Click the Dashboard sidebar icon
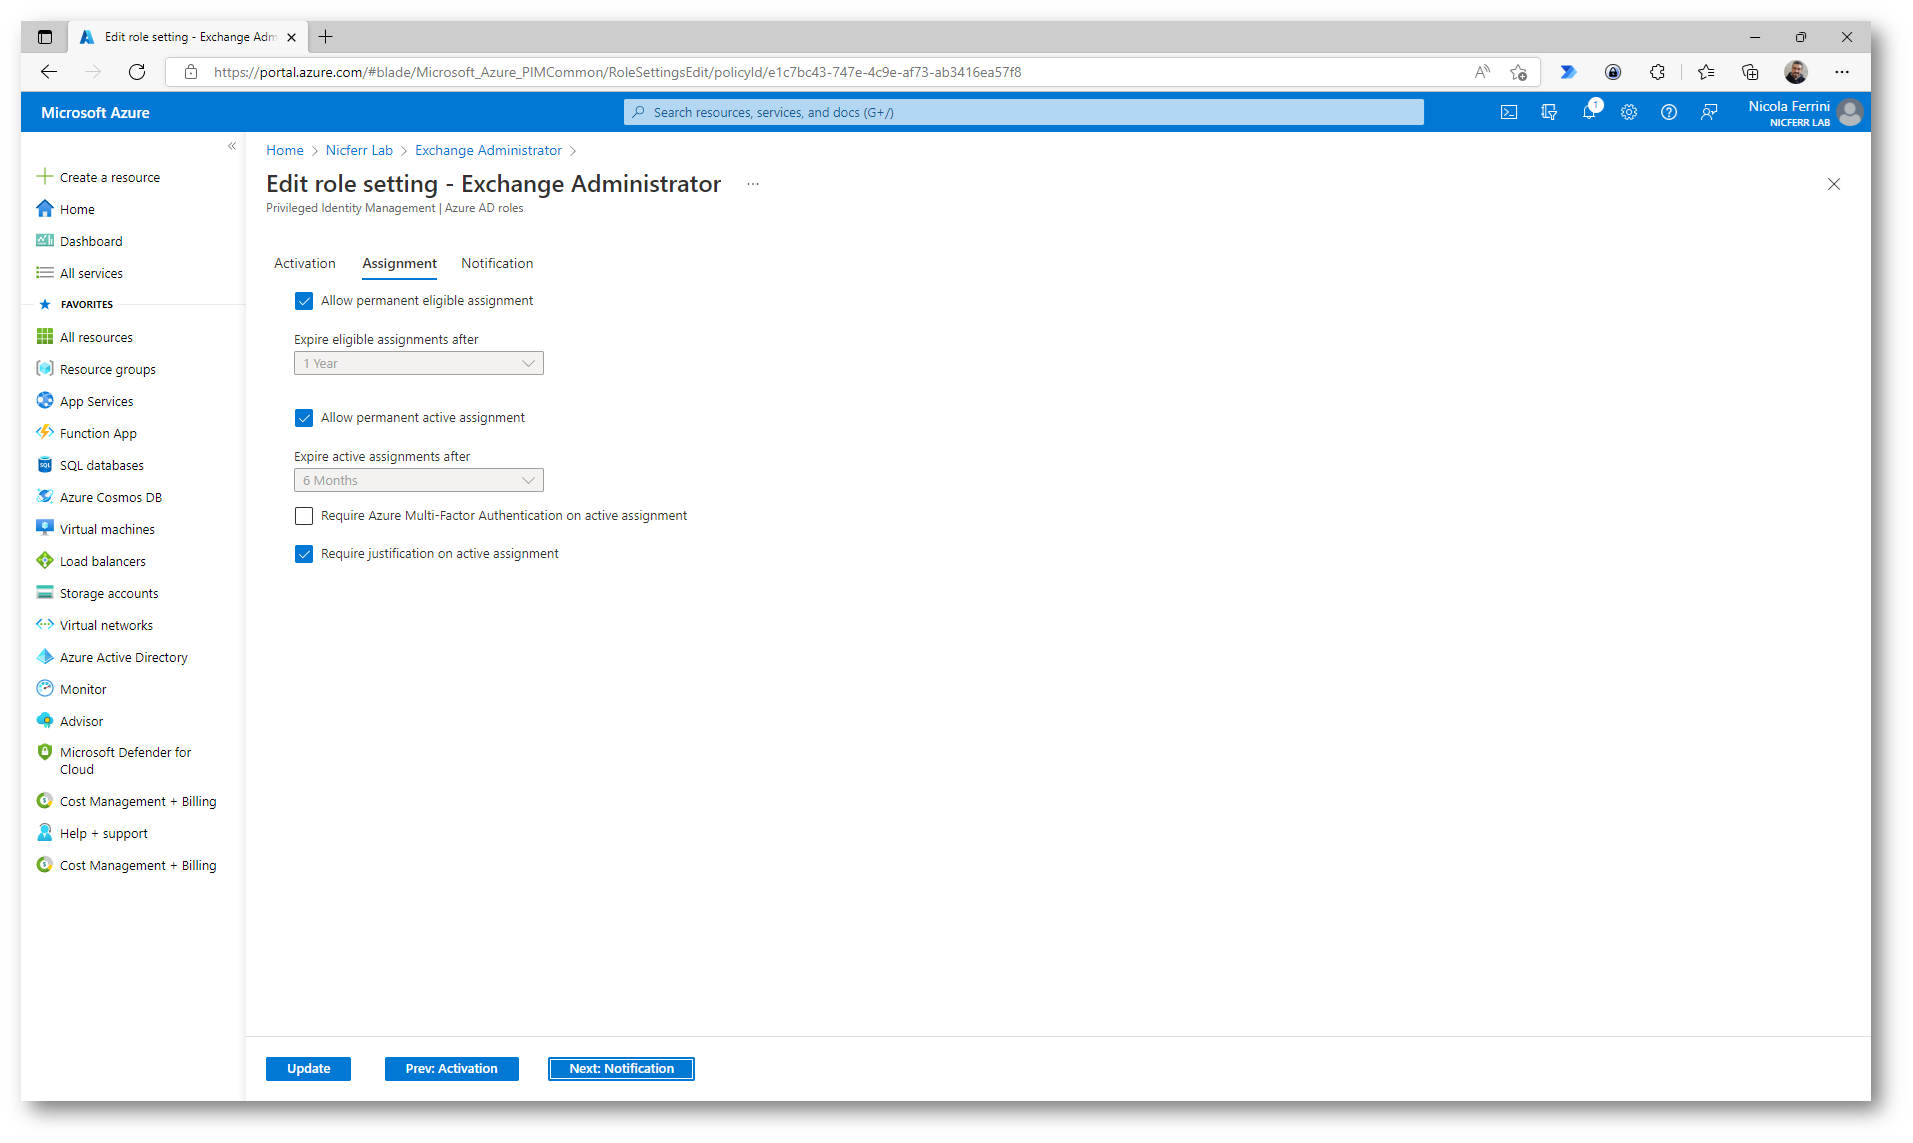The image size is (1913, 1143). pyautogui.click(x=45, y=241)
